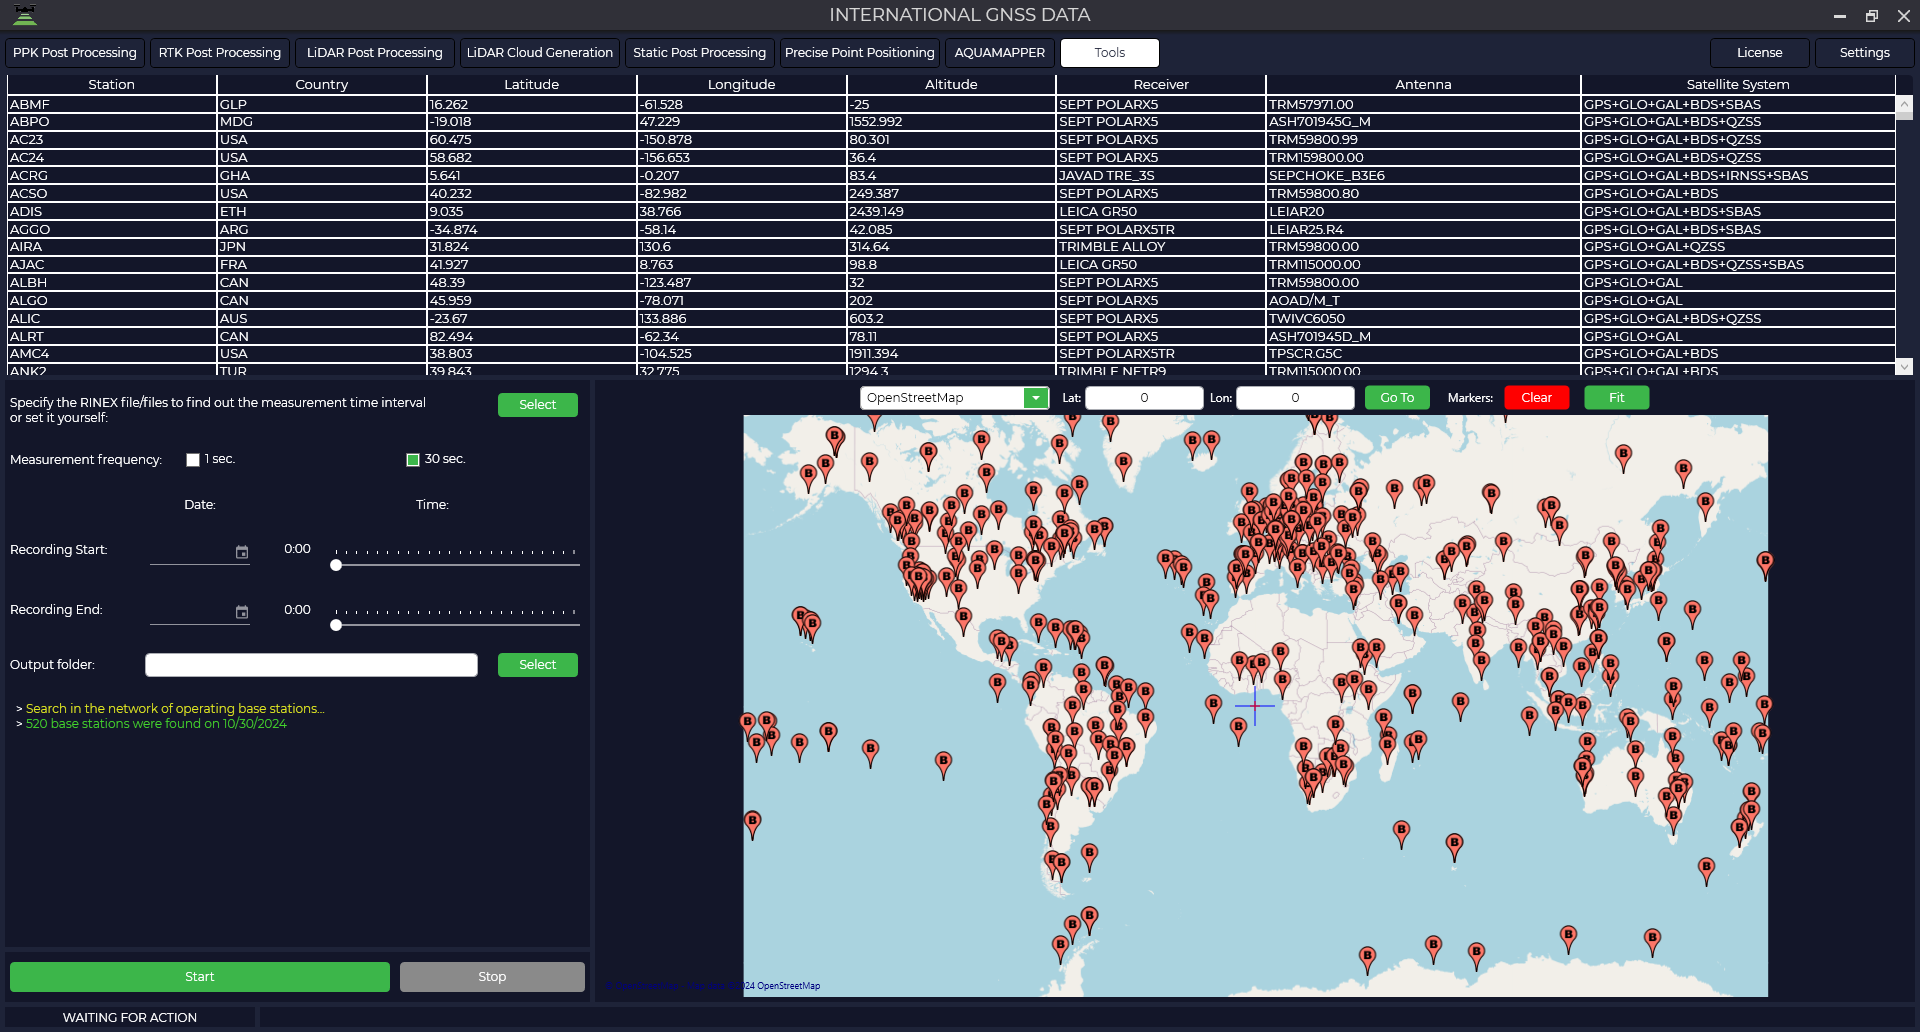
Task: Click the blue crosshair on the map
Action: 1254,706
